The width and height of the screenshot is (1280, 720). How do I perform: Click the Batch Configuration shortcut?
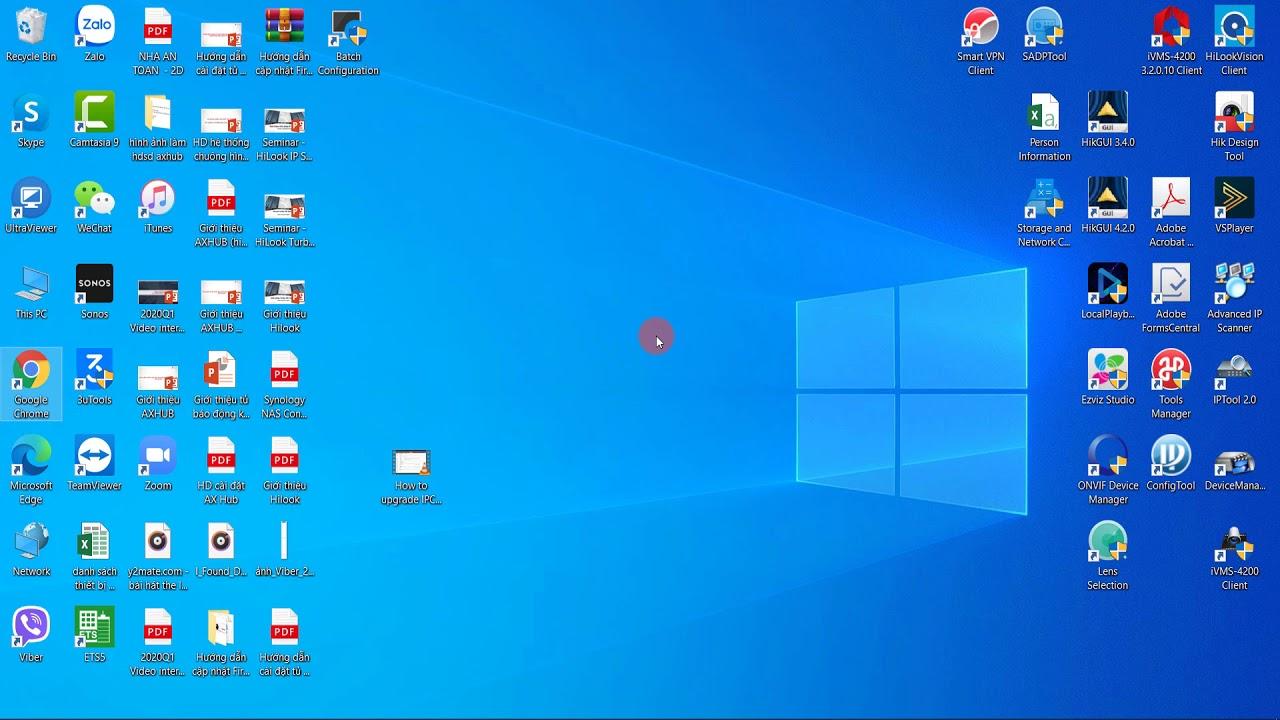click(x=348, y=42)
